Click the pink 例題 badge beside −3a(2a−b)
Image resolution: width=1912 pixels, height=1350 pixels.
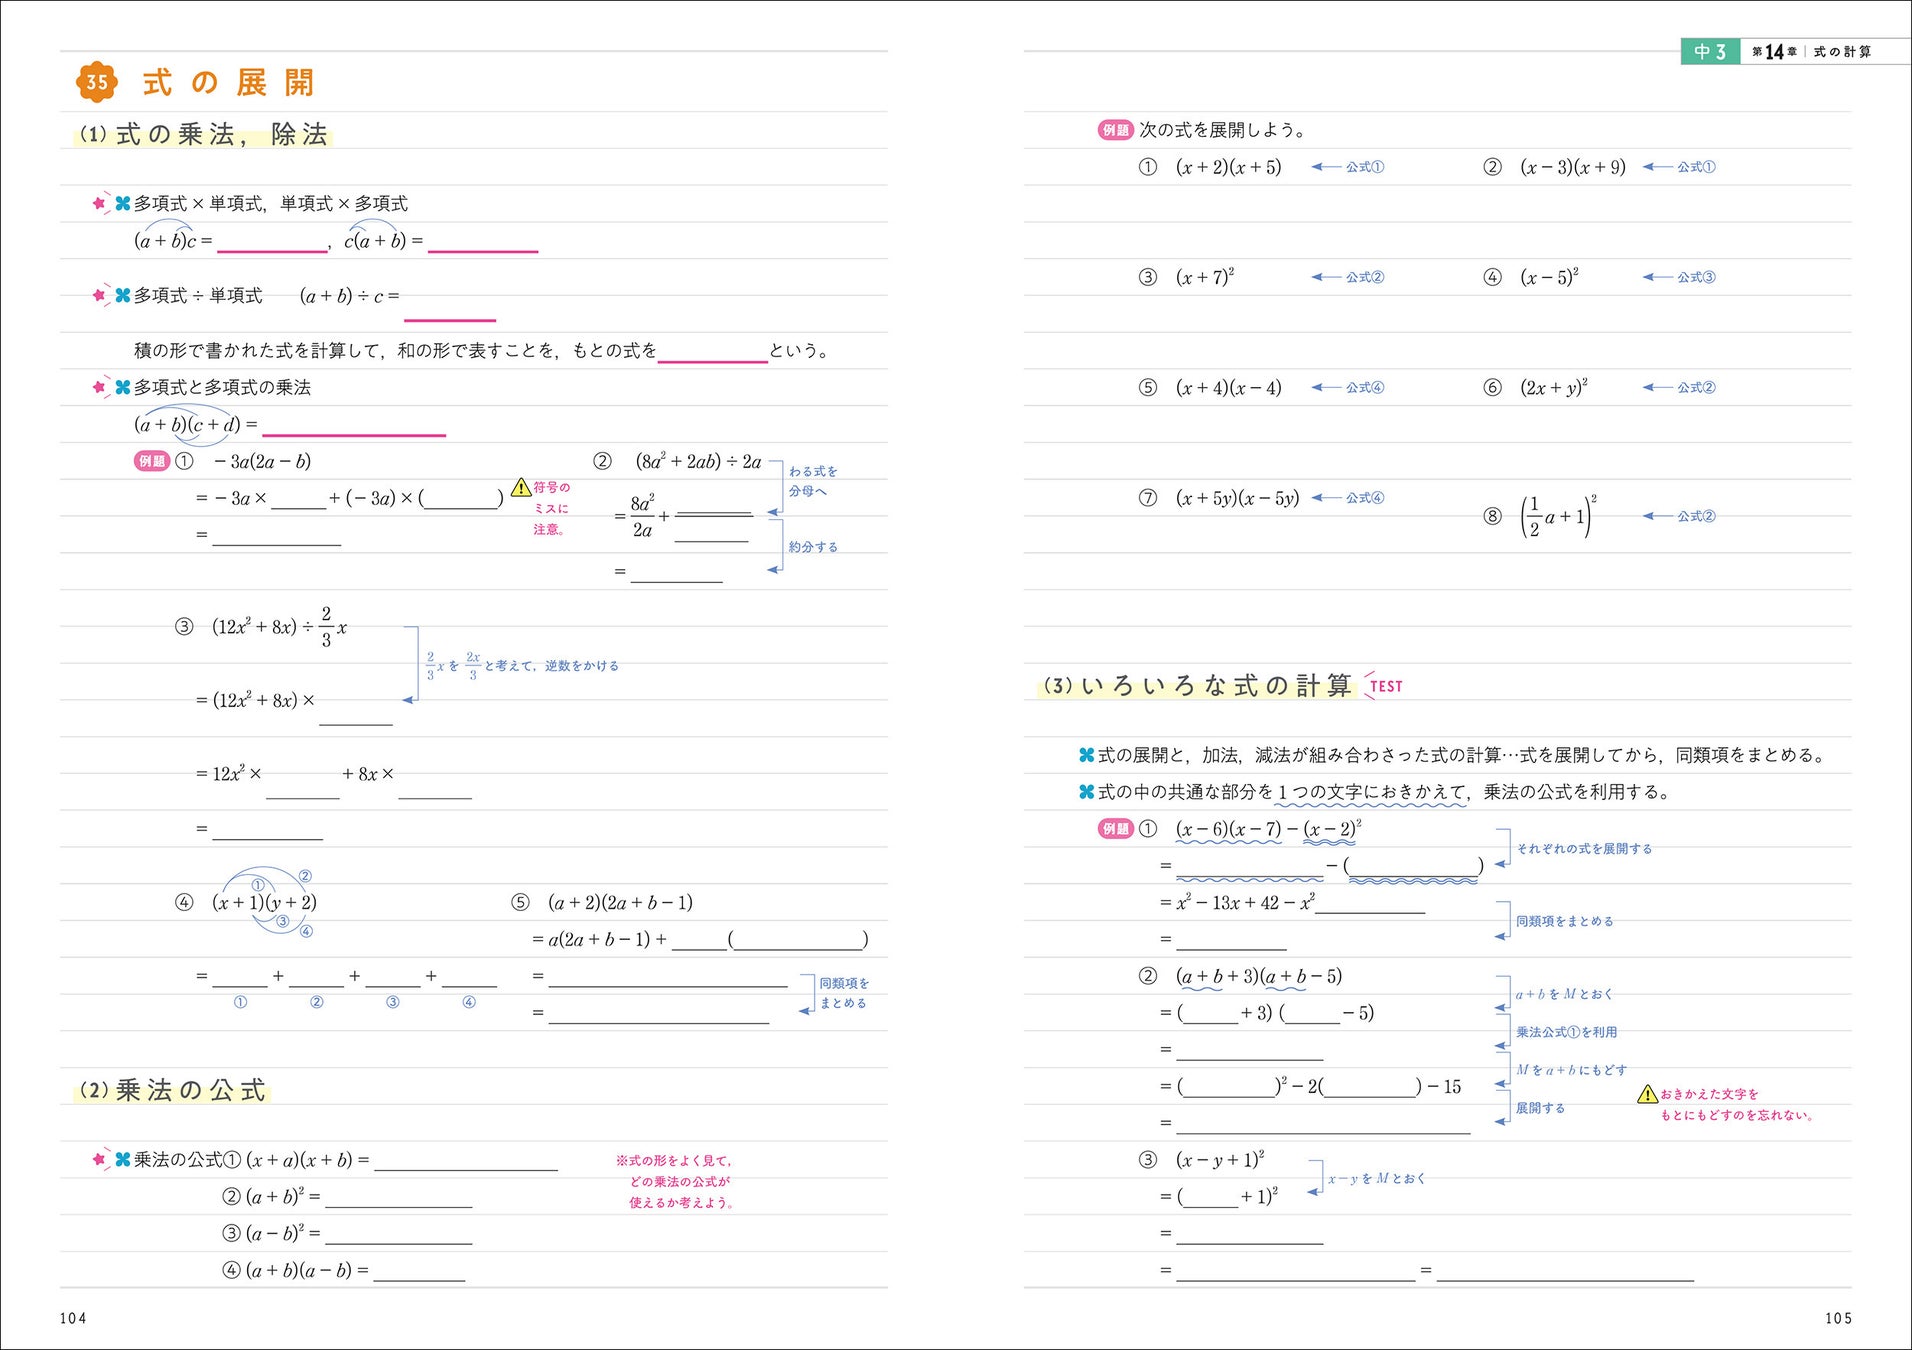pyautogui.click(x=152, y=461)
